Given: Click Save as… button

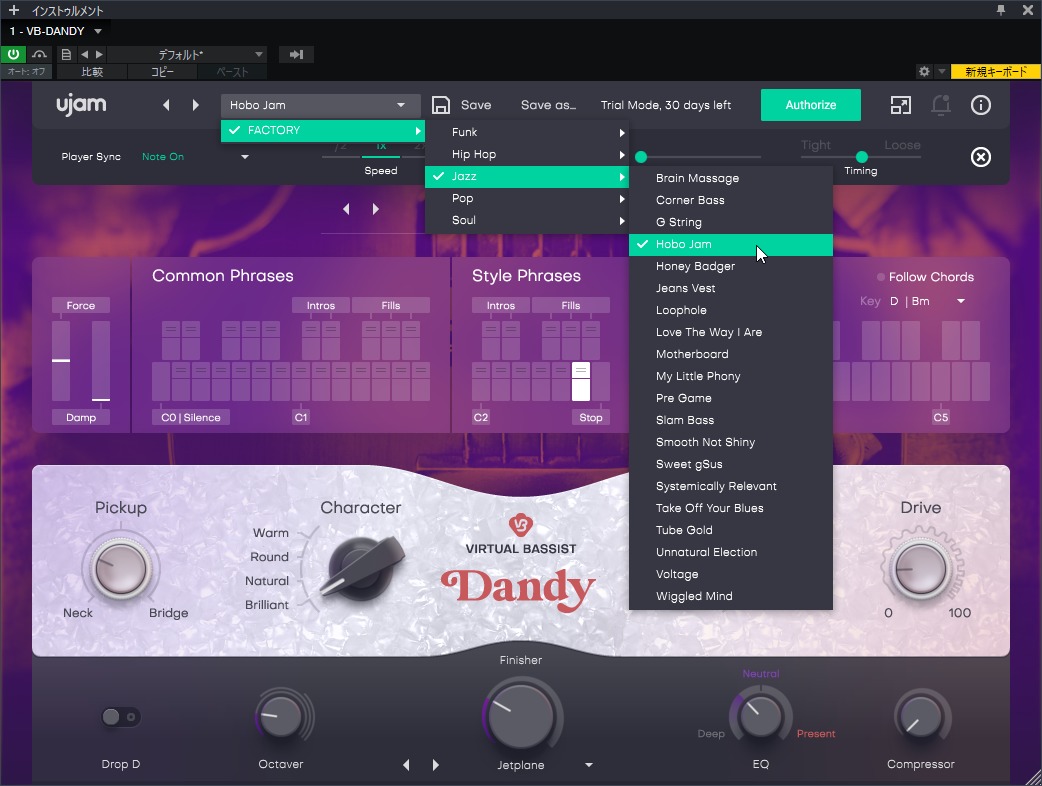Looking at the screenshot, I should [548, 105].
